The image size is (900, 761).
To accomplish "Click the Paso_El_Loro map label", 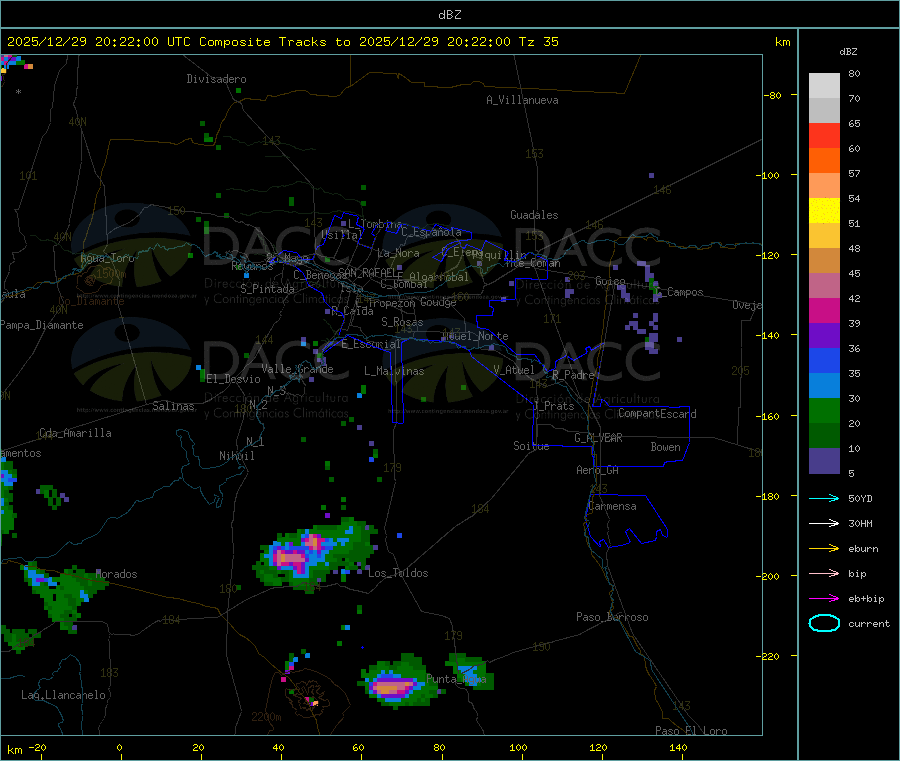I will tap(691, 731).
